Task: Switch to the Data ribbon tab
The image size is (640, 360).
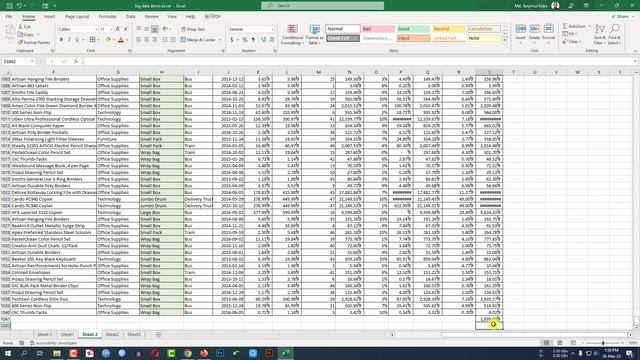Action: pyautogui.click(x=131, y=17)
